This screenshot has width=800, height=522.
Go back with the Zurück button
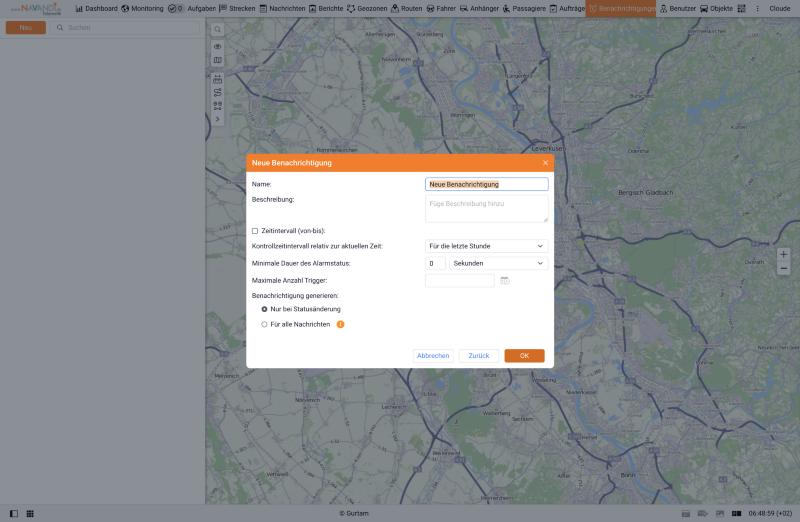(479, 356)
